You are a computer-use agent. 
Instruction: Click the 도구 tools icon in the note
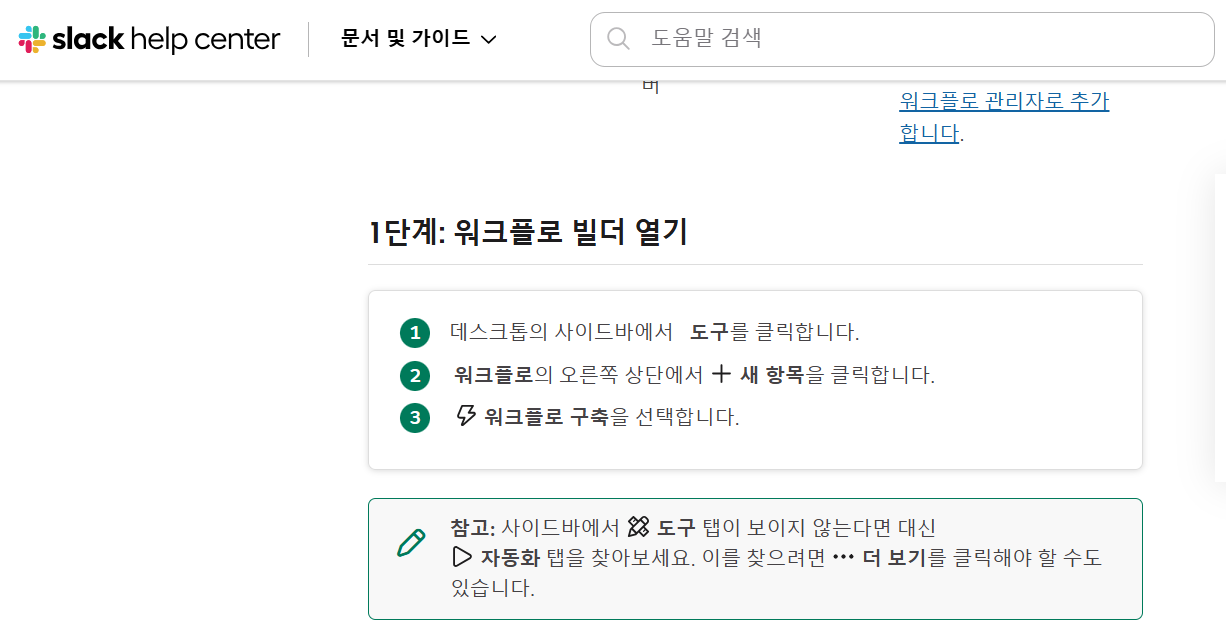[x=638, y=527]
